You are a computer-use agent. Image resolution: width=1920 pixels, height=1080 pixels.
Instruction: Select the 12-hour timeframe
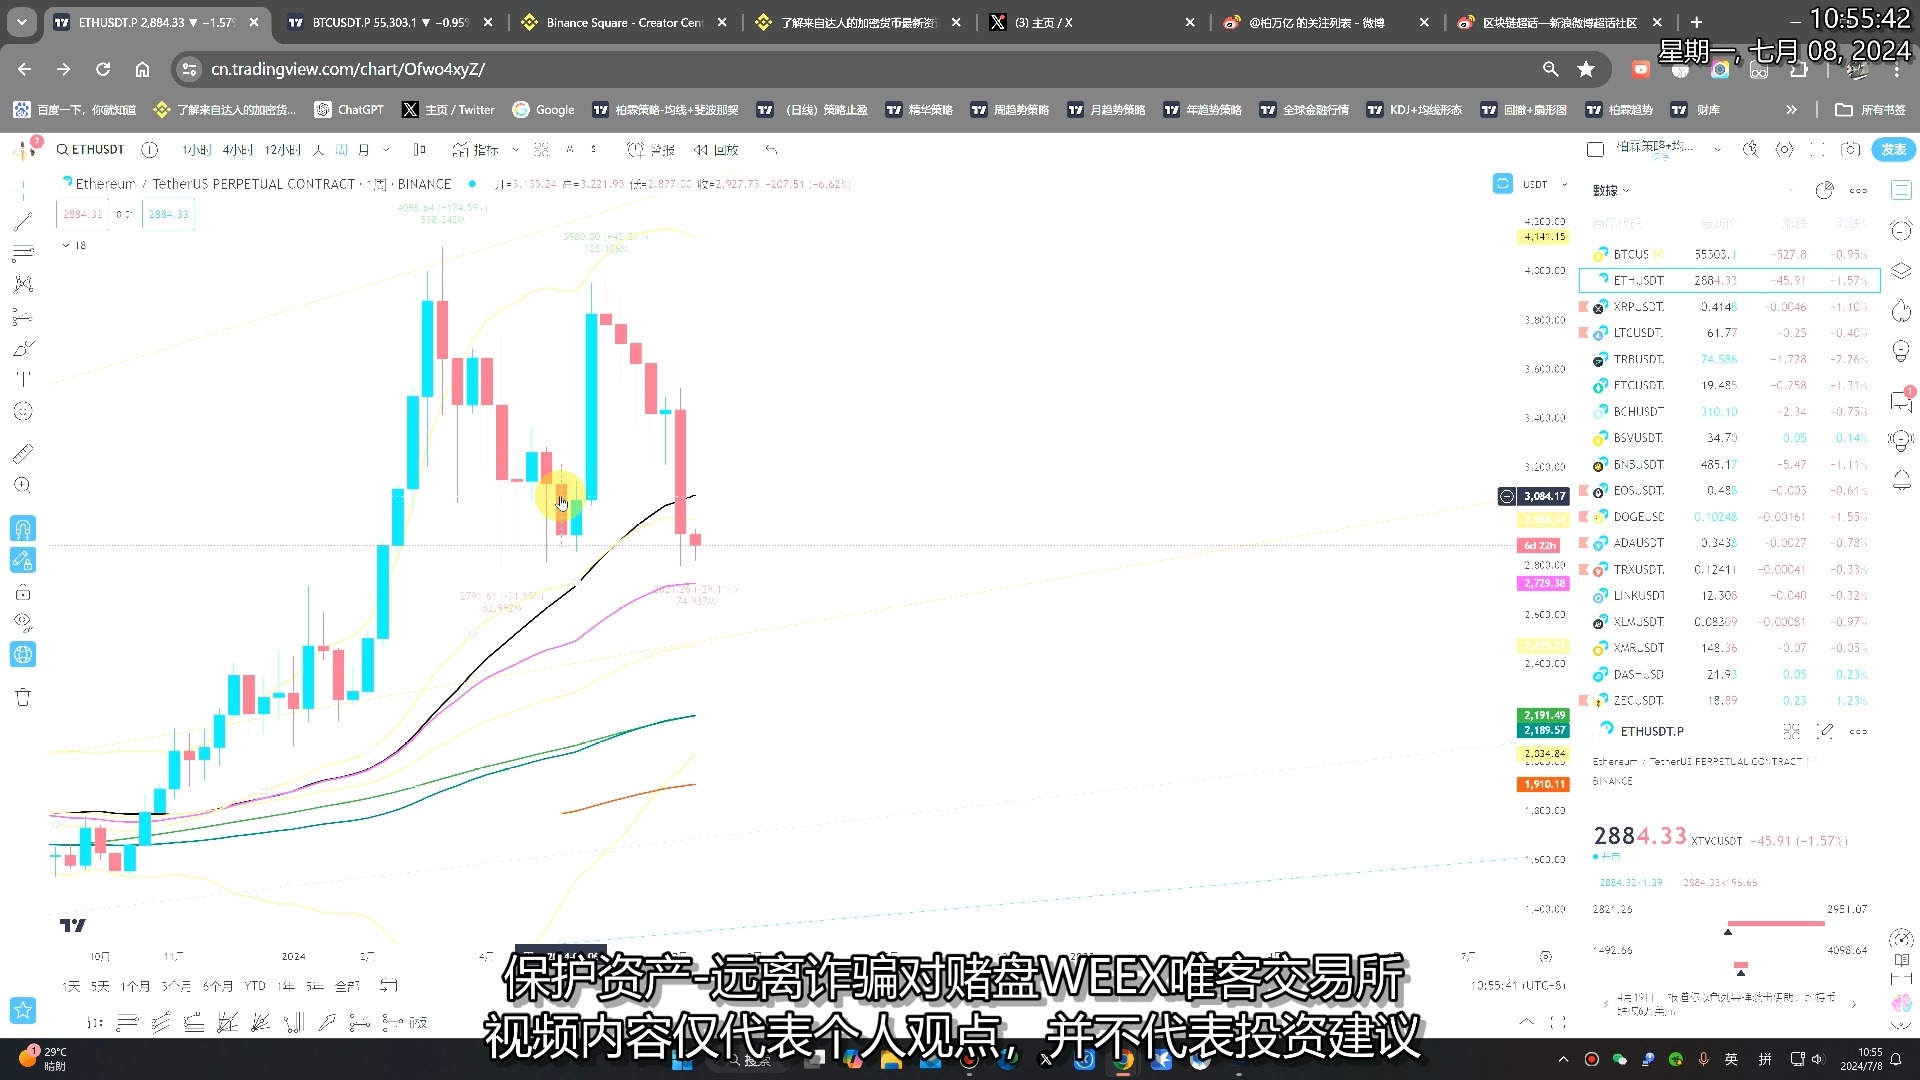[x=282, y=150]
